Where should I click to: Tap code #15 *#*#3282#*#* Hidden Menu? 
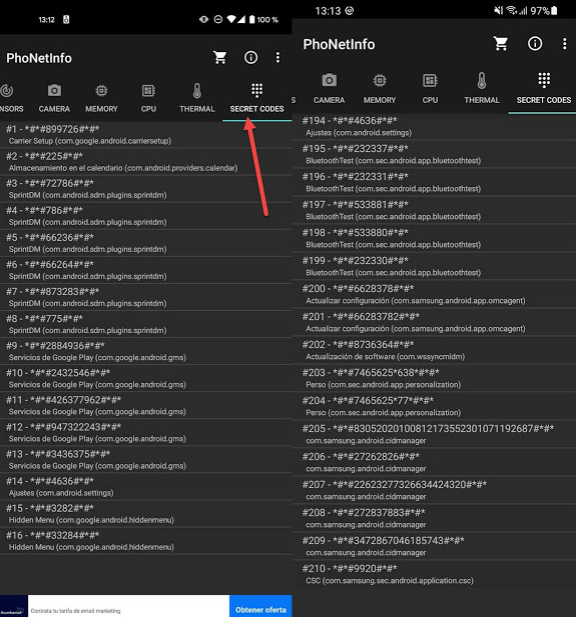[146, 514]
